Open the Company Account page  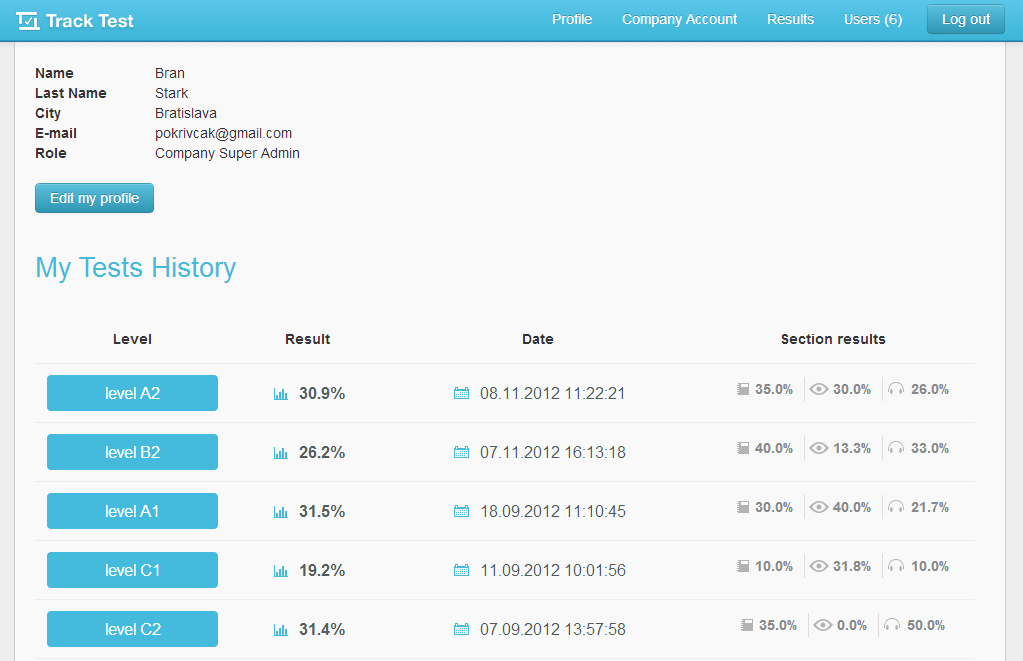click(x=679, y=19)
